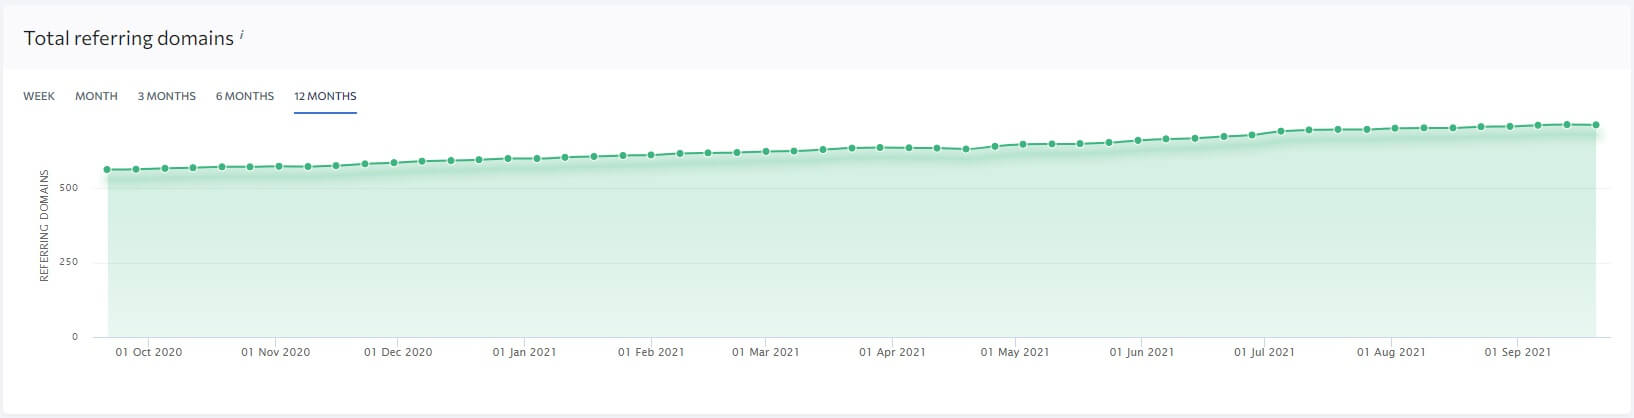
Task: Click the Total referring domains heading
Action: (128, 38)
